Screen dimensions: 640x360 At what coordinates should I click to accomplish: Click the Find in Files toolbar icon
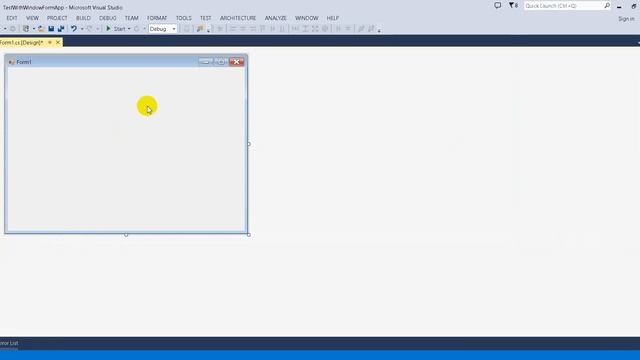point(200,29)
